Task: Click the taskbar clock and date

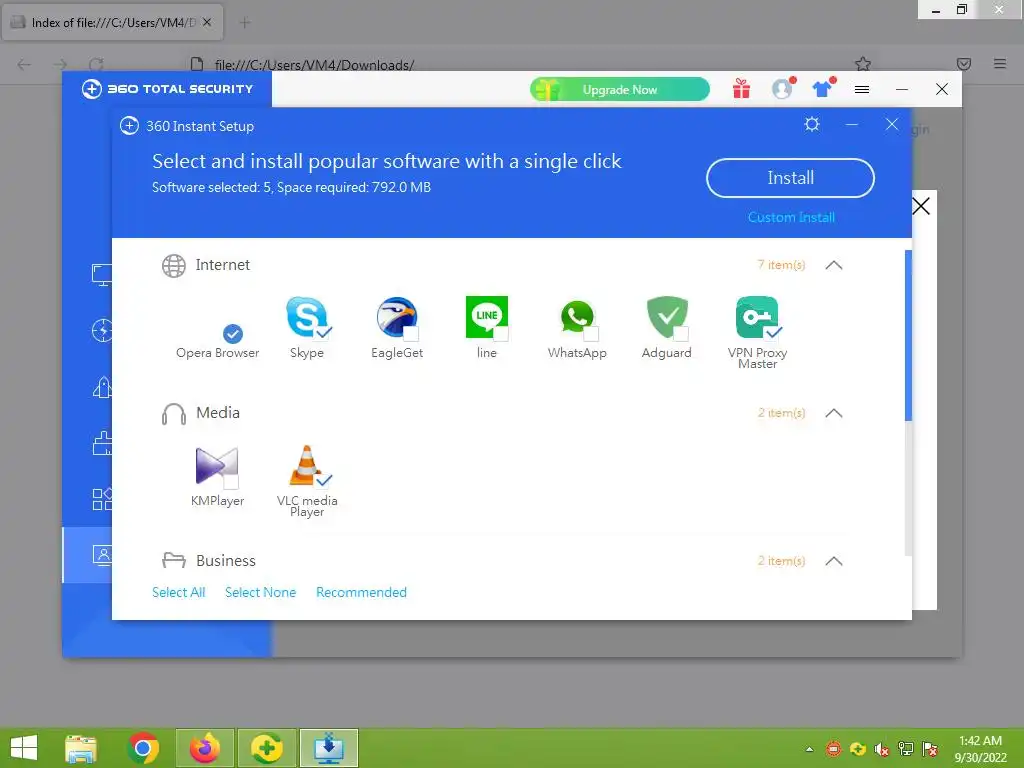Action: [980, 749]
